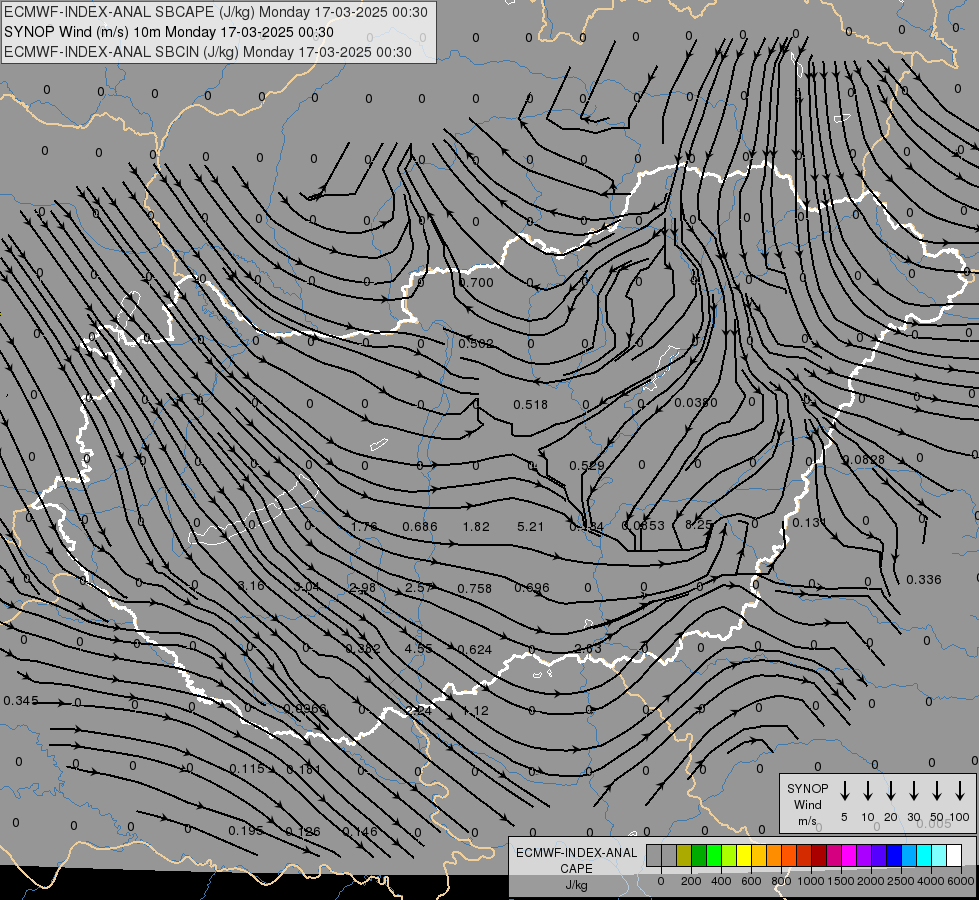The image size is (979, 900).
Task: Pick the pure yellow CAPE legend swatch
Action: pyautogui.click(x=744, y=856)
